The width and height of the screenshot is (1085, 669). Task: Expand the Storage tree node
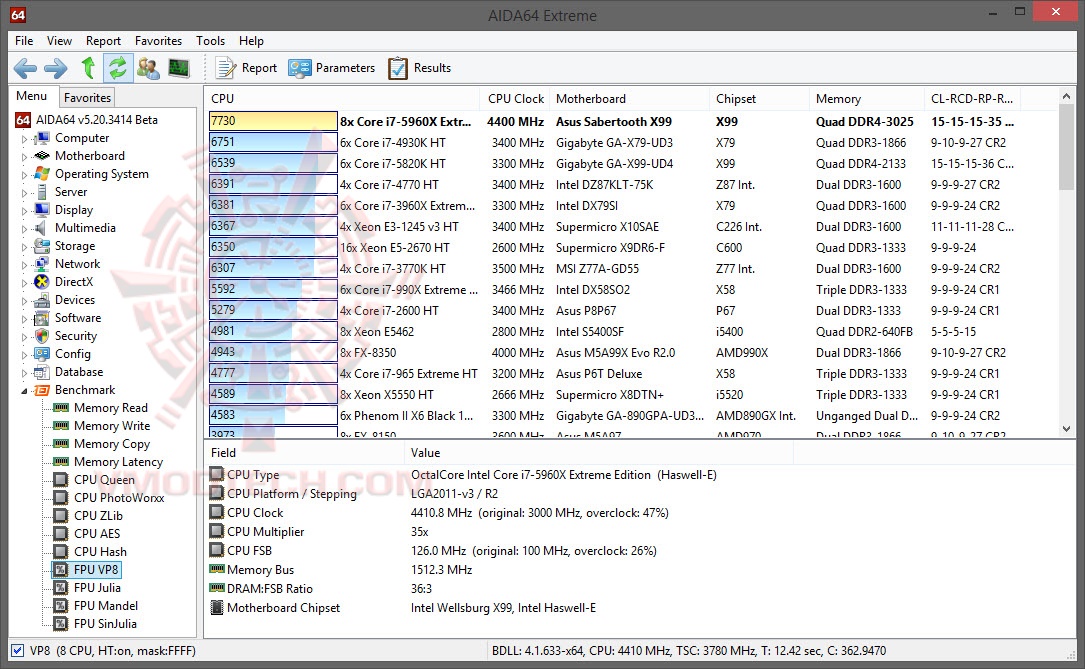coord(24,247)
